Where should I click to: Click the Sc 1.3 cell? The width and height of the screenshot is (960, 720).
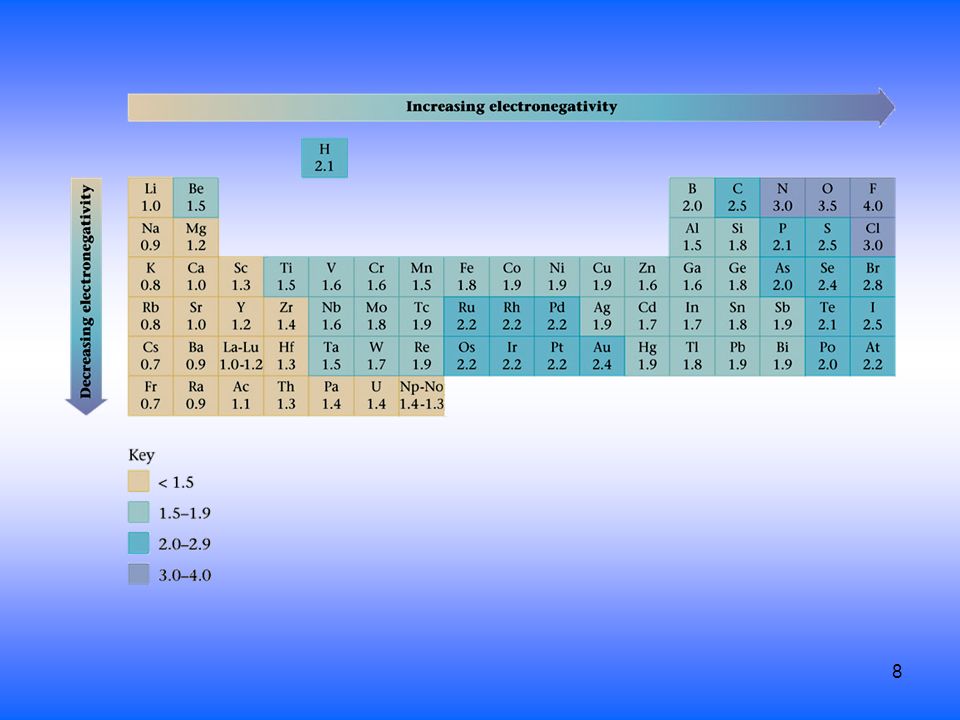tap(241, 277)
